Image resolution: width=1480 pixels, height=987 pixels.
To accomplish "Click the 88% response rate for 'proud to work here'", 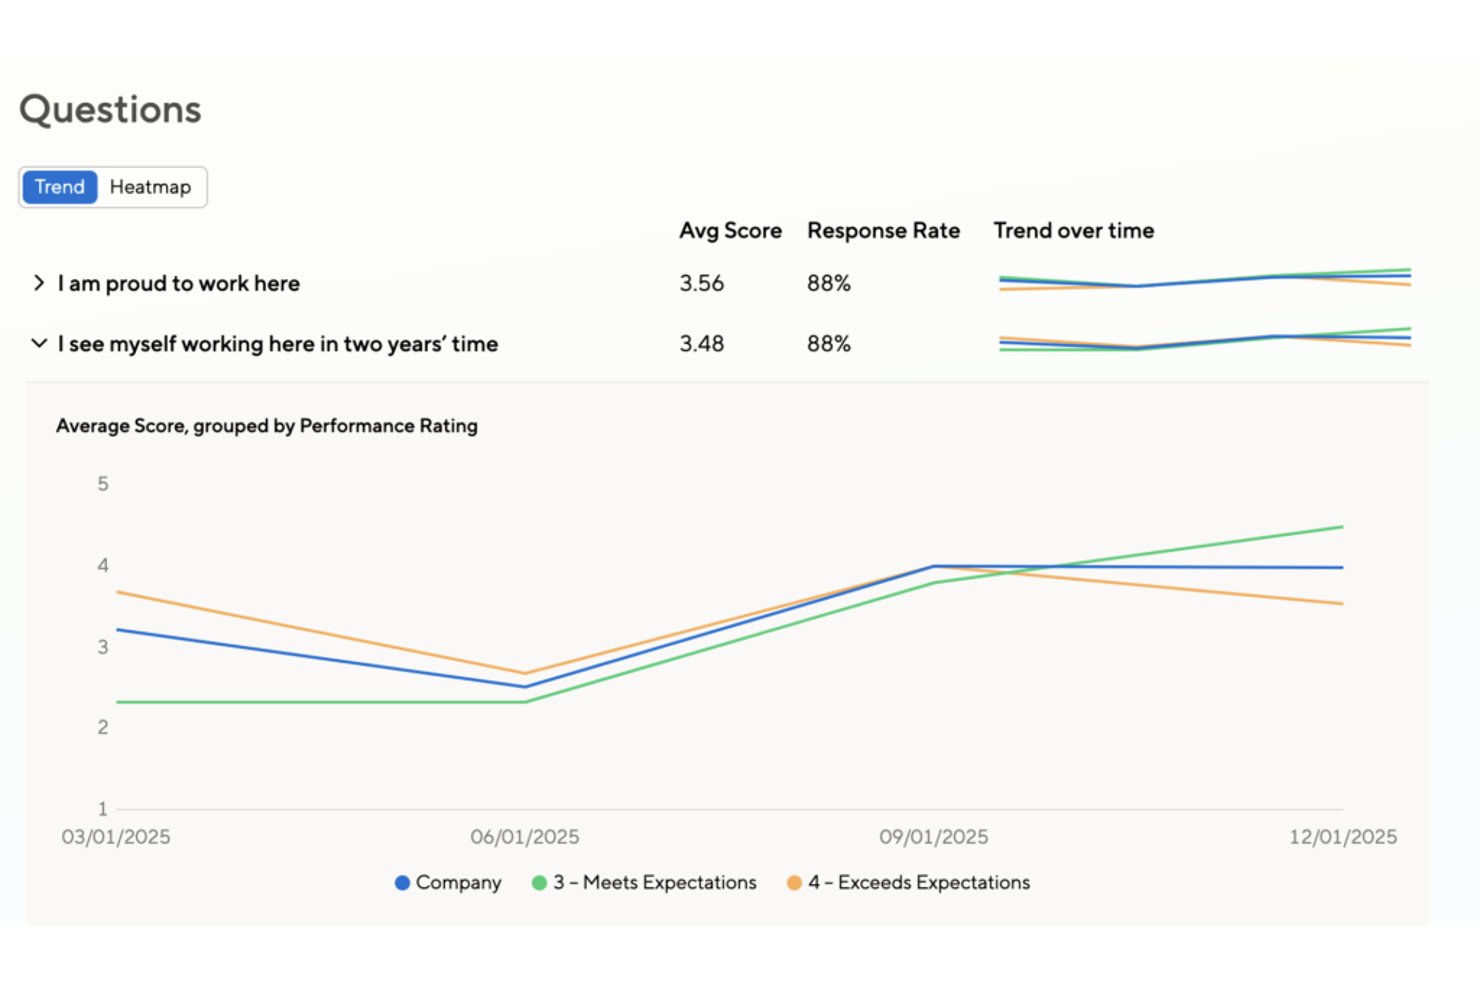I will point(829,284).
